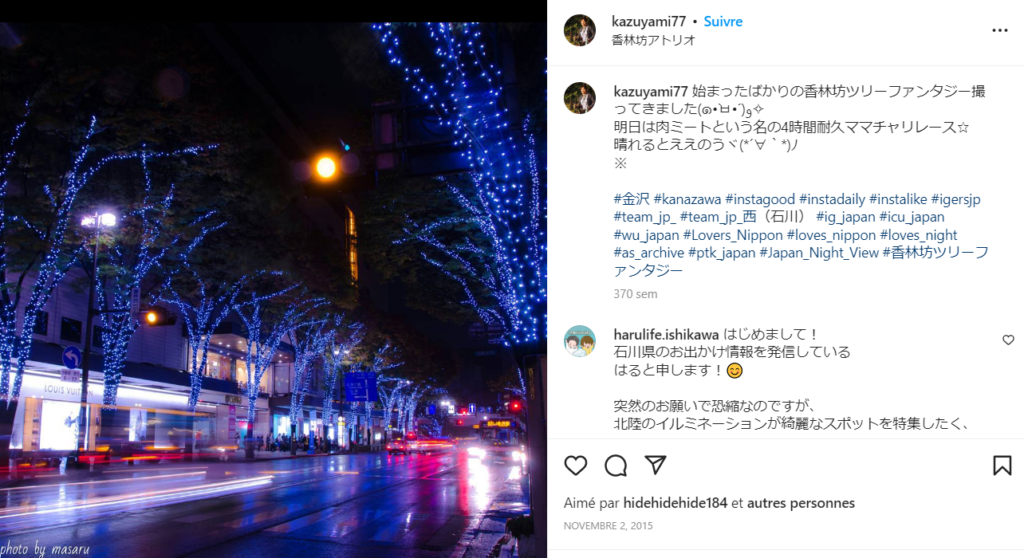Viewport: 1024px width, 558px height.
Task: Click the Suivre follow link
Action: pos(723,22)
